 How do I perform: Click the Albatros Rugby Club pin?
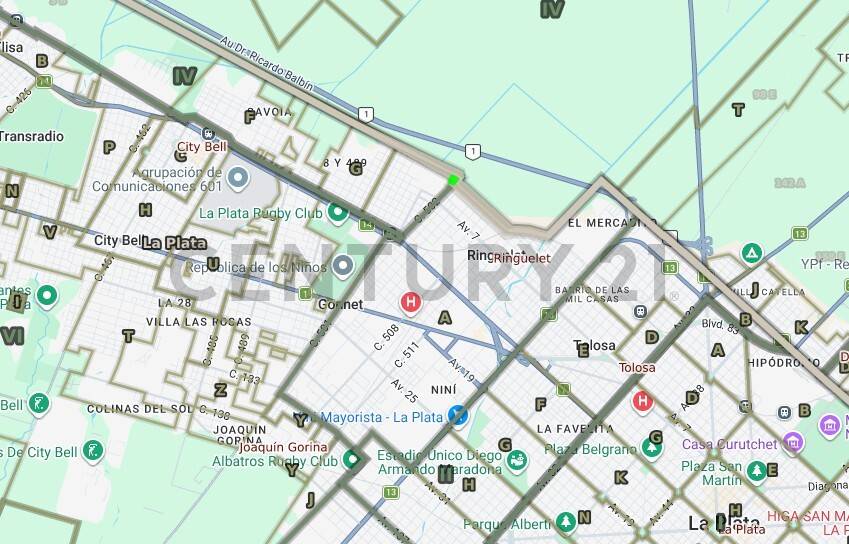pyautogui.click(x=351, y=459)
